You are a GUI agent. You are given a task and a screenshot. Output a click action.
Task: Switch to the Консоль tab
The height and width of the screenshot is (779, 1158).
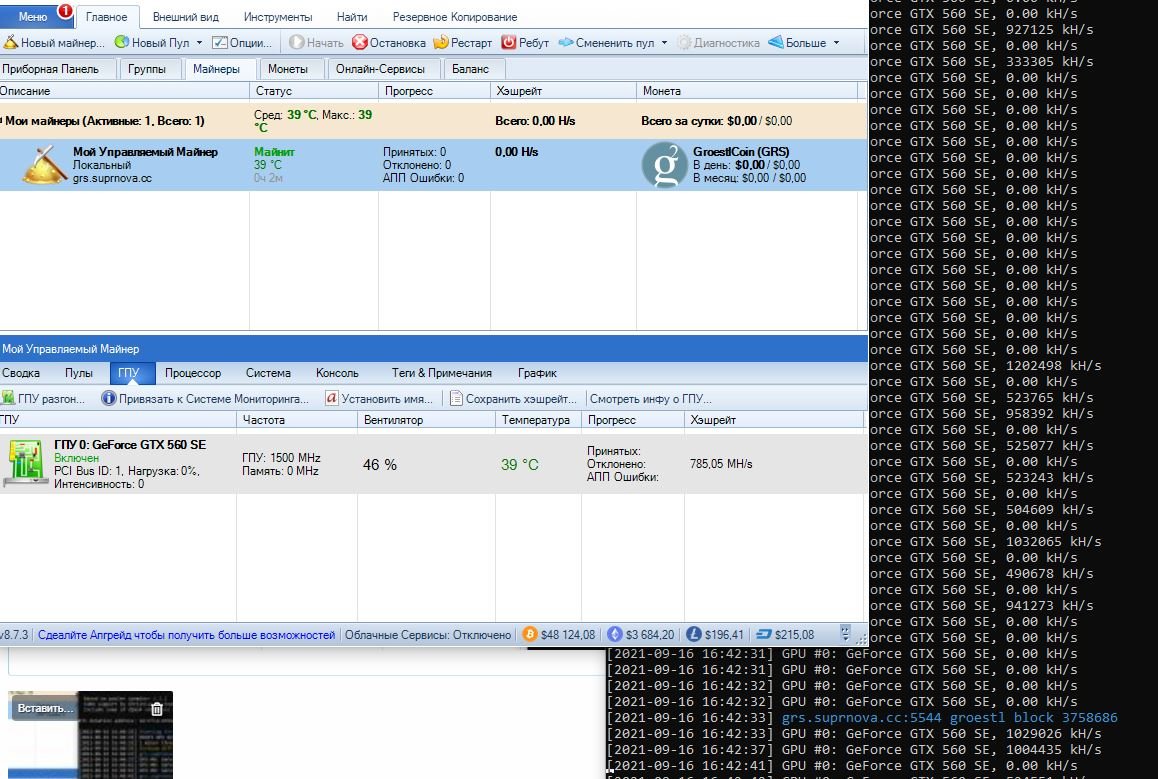[337, 373]
